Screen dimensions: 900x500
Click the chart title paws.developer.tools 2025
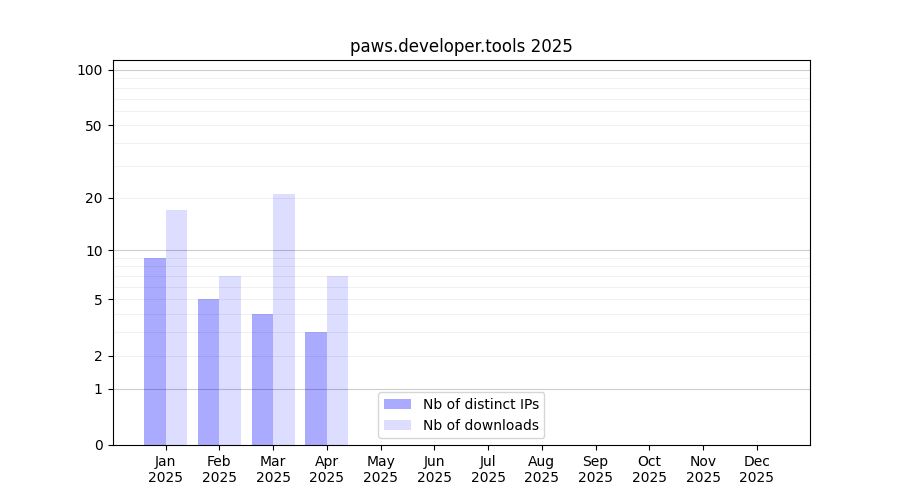tap(461, 46)
